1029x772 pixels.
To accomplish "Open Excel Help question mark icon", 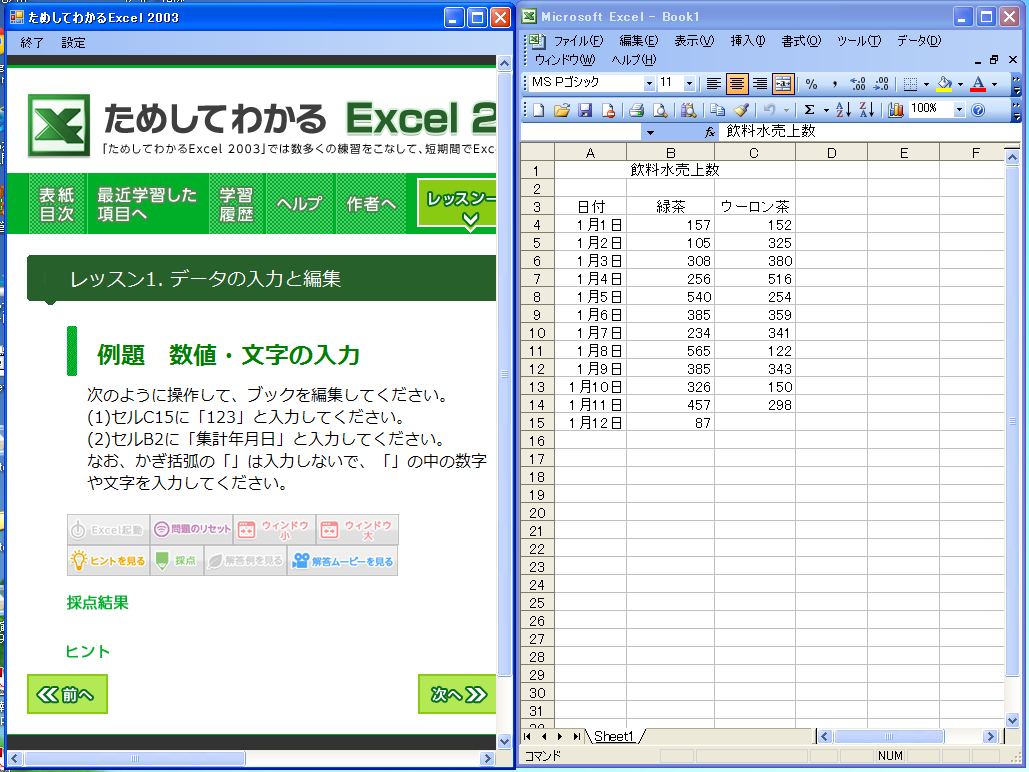I will pyautogui.click(x=978, y=110).
